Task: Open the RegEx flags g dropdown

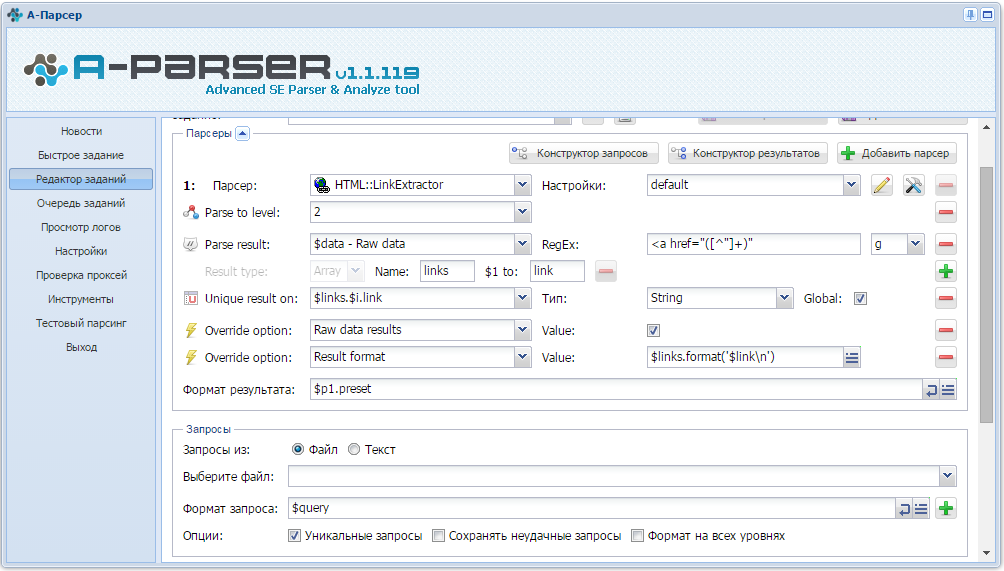Action: pyautogui.click(x=916, y=244)
